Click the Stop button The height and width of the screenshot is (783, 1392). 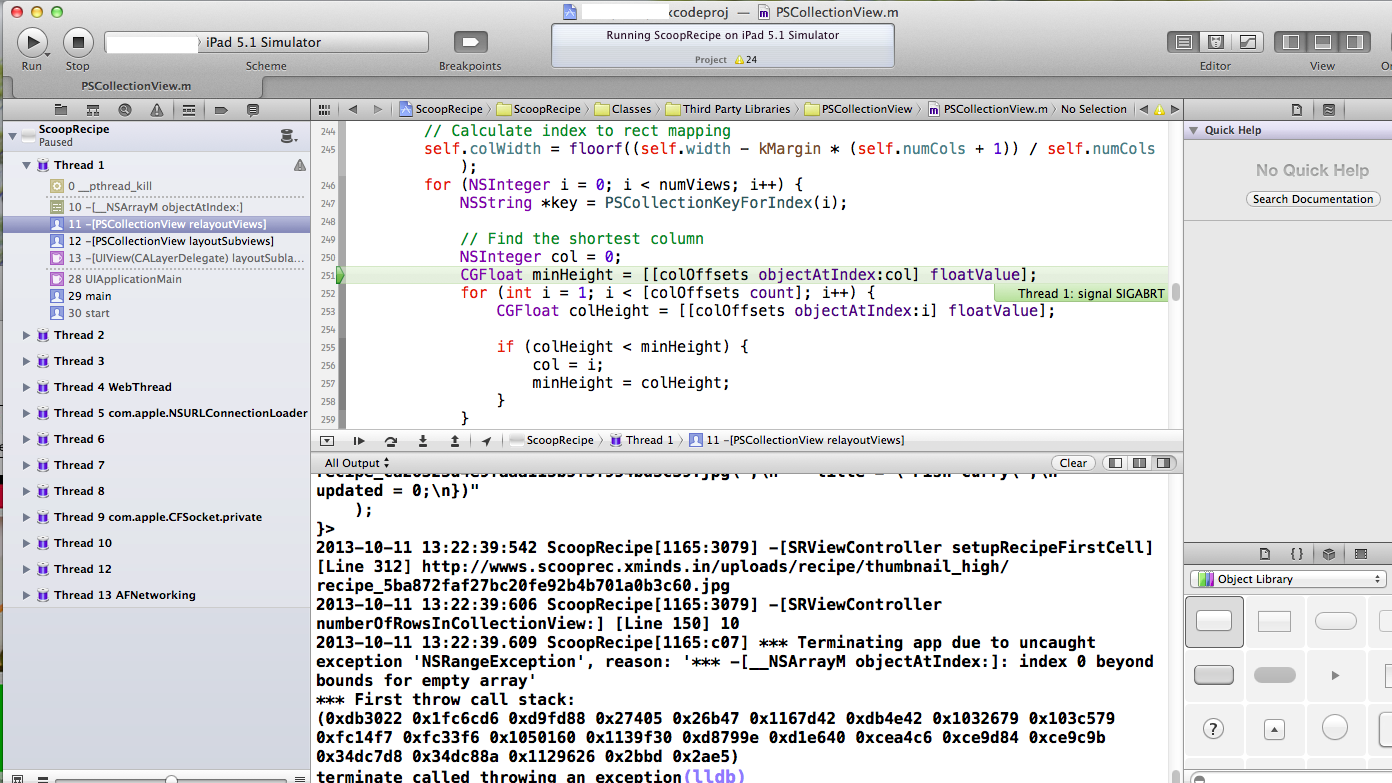78,42
